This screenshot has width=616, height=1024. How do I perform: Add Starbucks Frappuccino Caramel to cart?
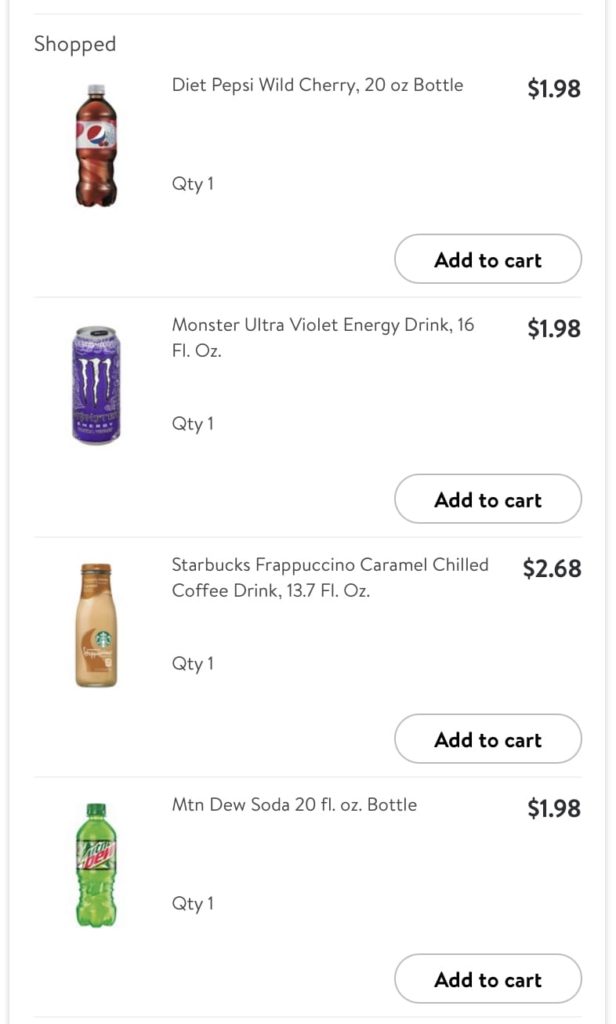[x=487, y=740]
